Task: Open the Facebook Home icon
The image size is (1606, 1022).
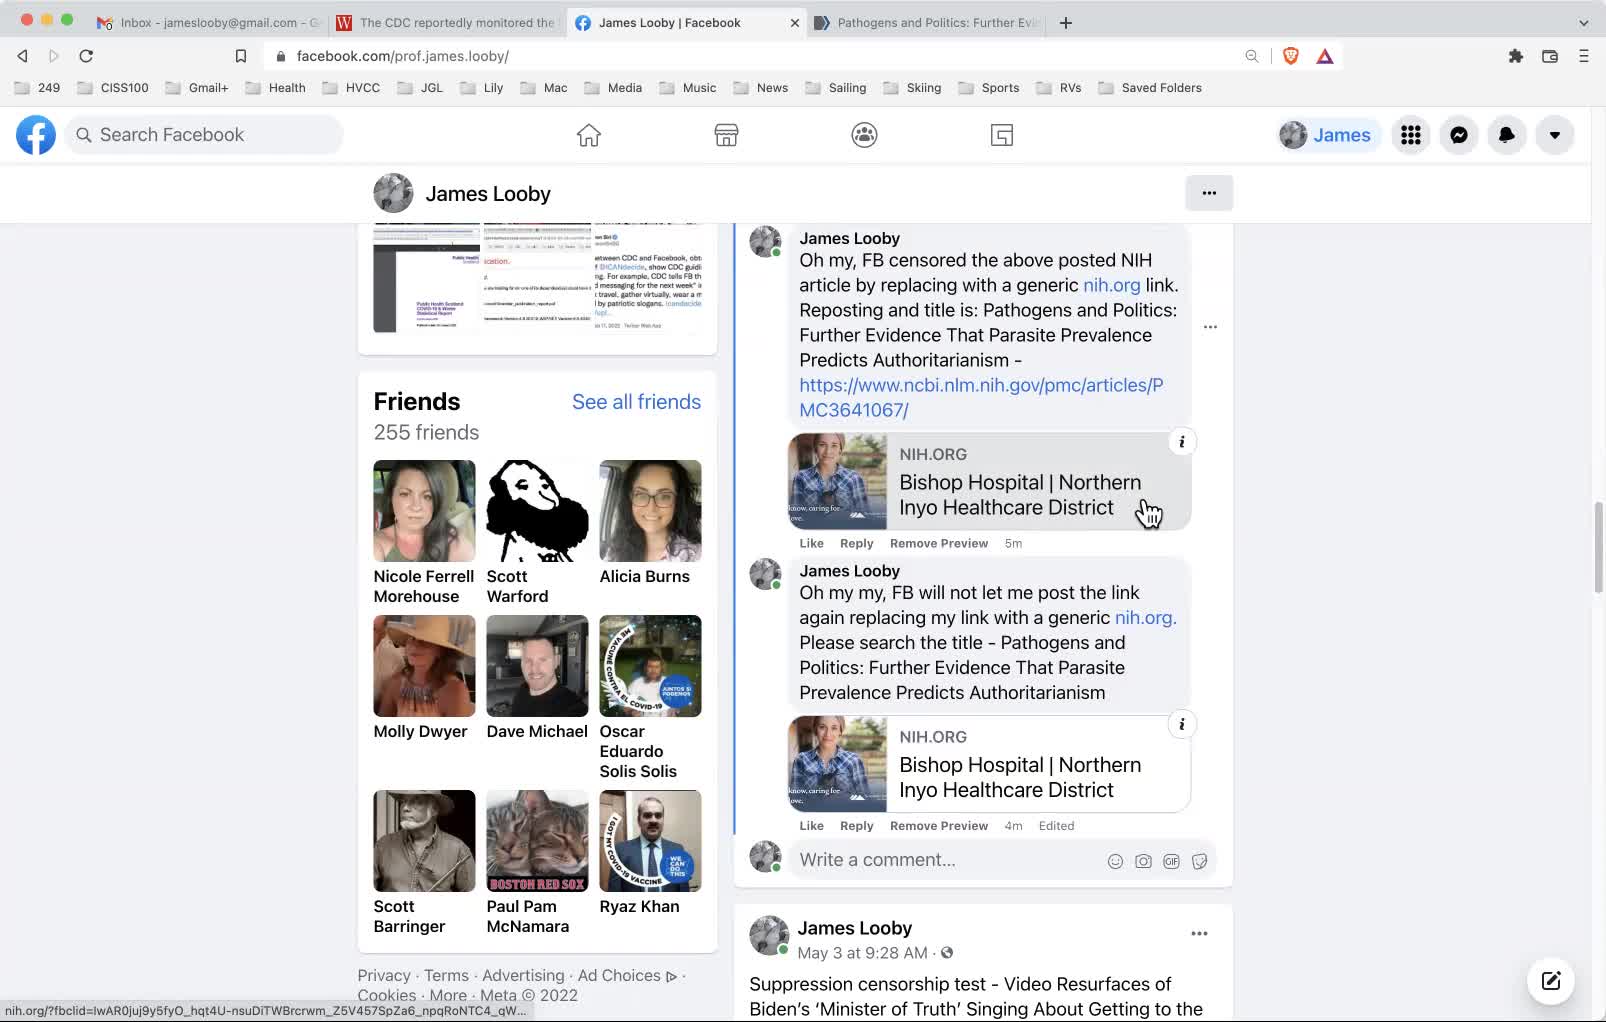Action: [x=589, y=135]
